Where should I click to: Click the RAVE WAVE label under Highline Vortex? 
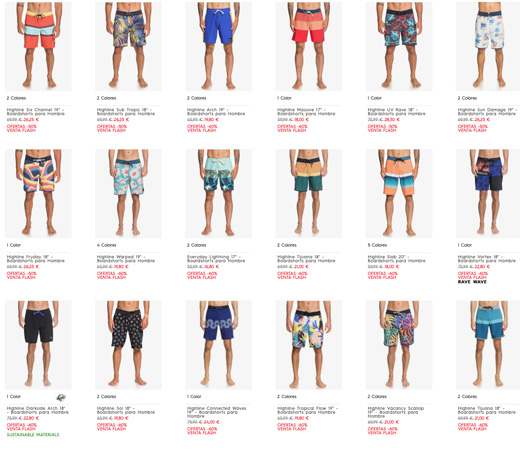click(x=472, y=282)
